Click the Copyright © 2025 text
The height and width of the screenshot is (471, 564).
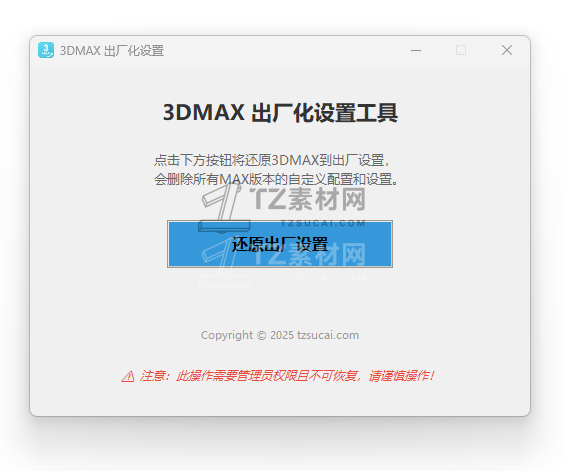(247, 335)
